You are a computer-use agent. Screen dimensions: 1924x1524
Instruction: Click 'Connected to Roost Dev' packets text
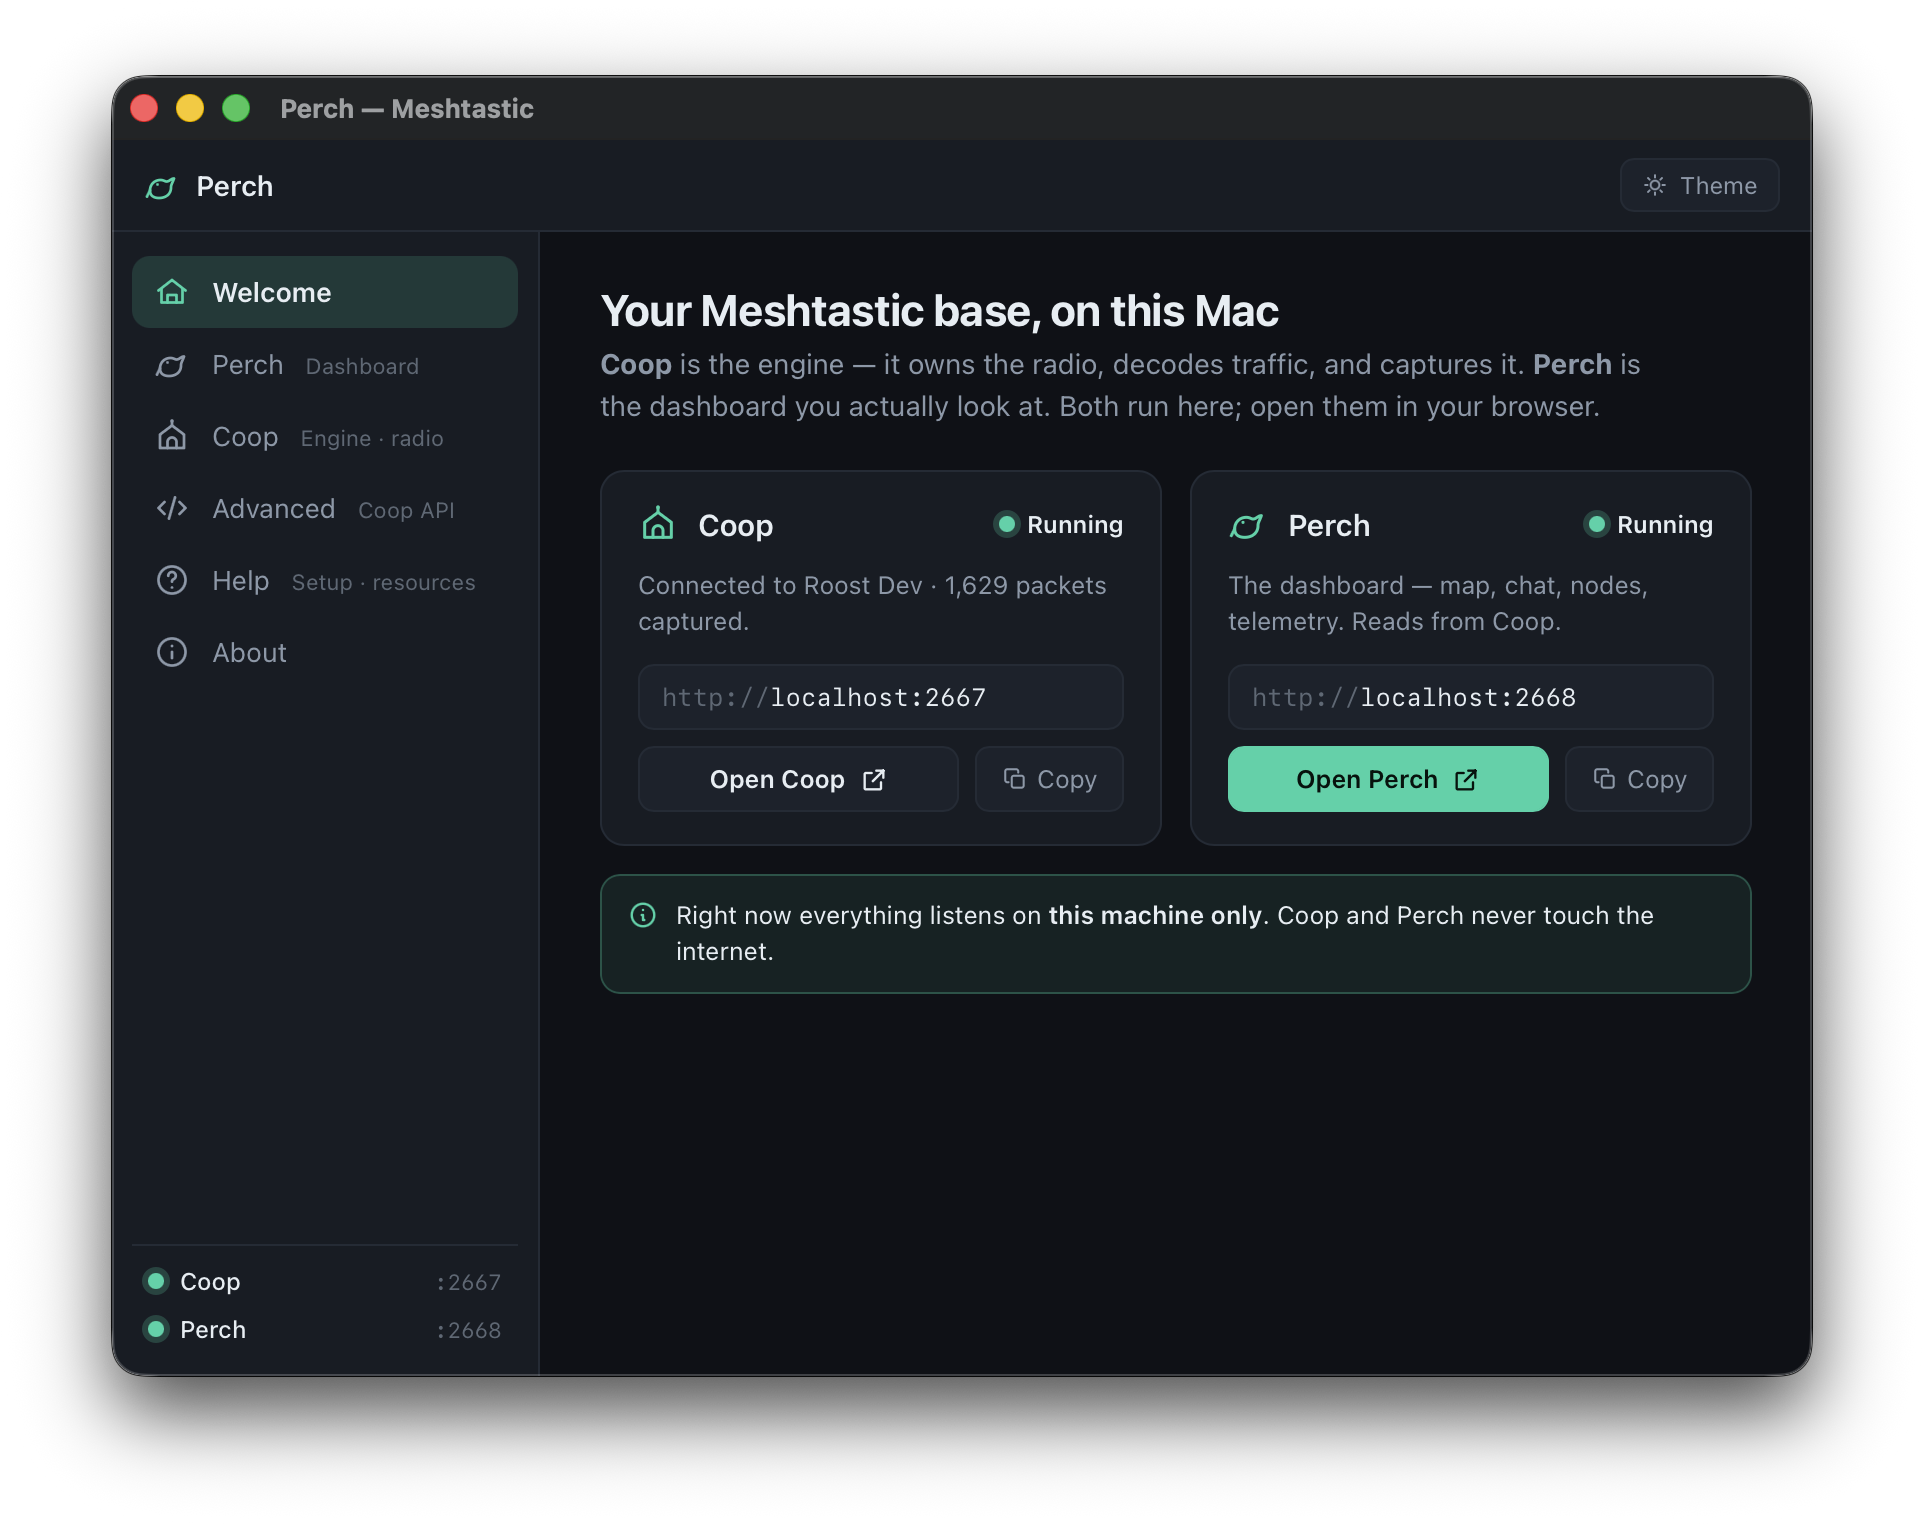coord(872,603)
